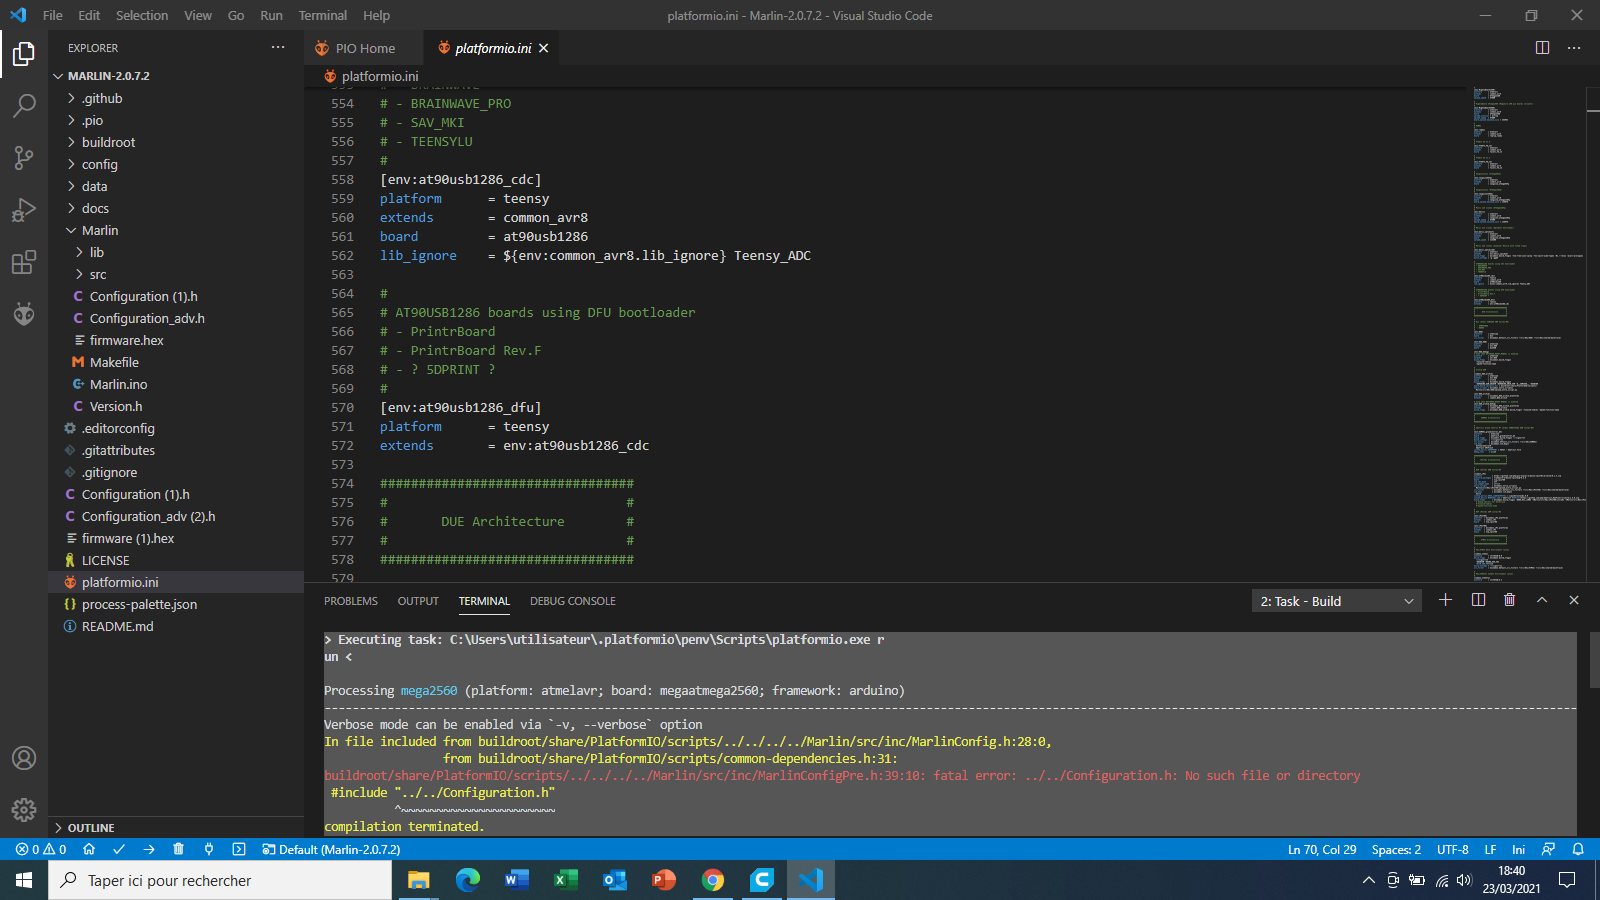Screen dimensions: 1600x900
Task: Open the Extensions view
Action: [x=24, y=262]
